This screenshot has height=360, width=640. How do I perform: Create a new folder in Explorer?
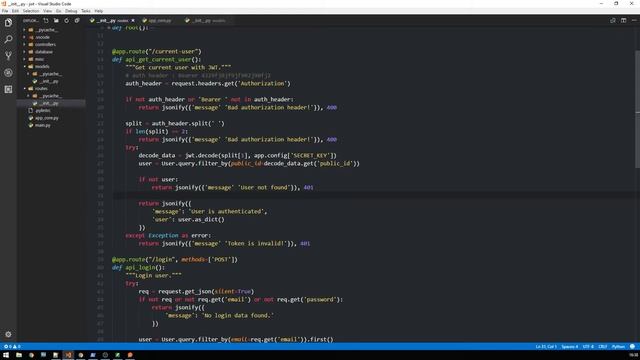(x=56, y=20)
